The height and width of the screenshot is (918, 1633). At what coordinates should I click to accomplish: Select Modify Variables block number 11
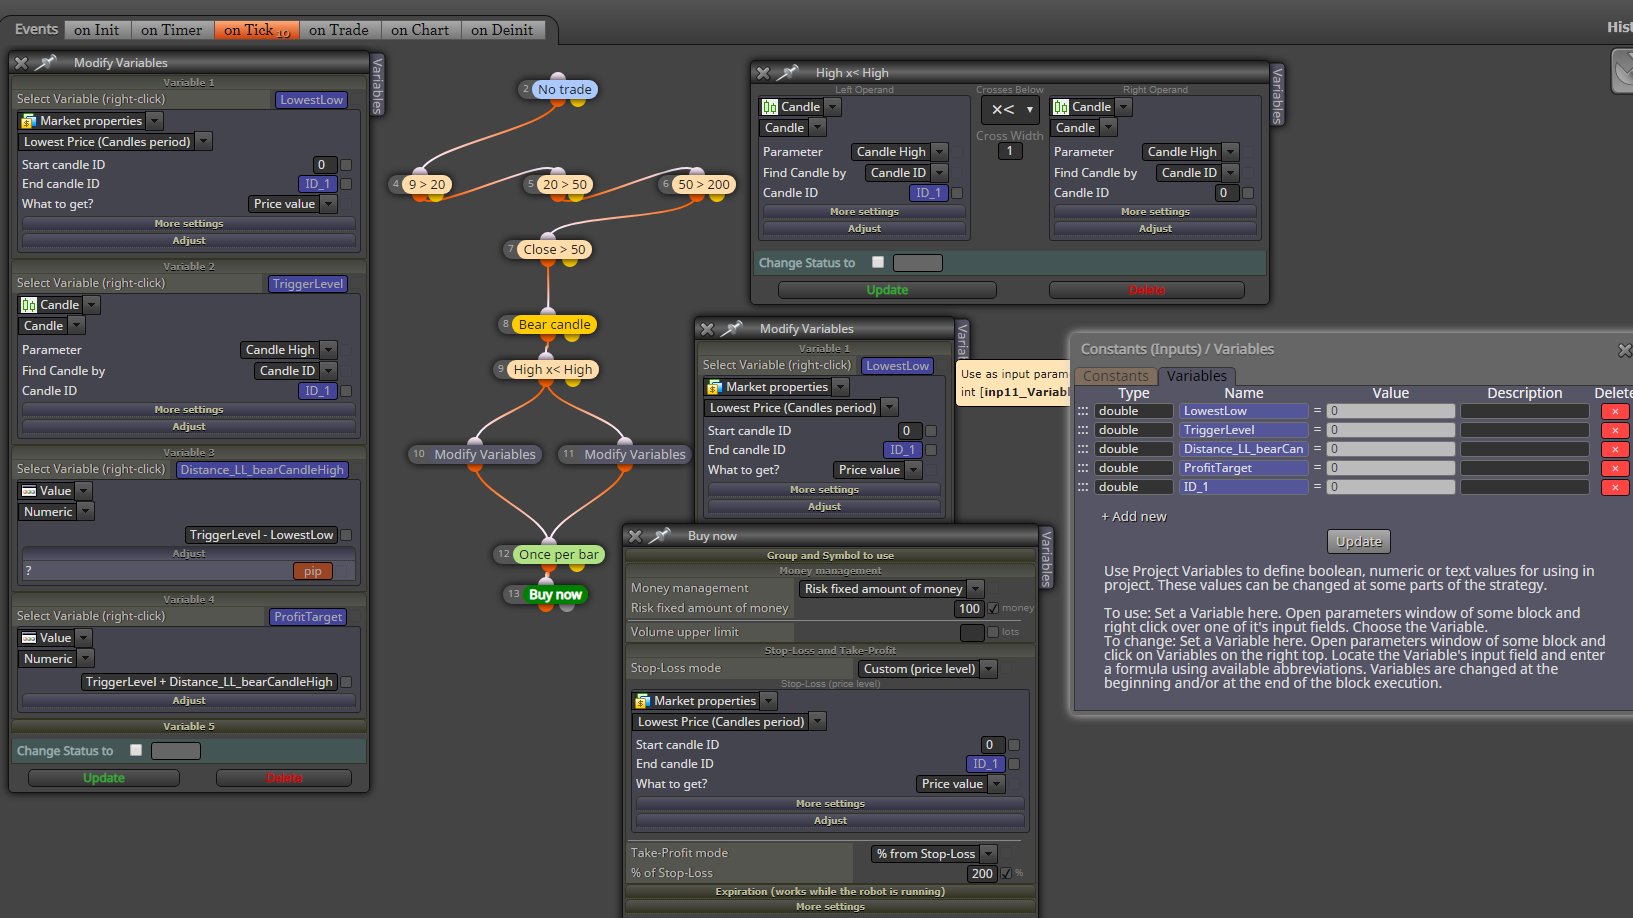pyautogui.click(x=634, y=454)
